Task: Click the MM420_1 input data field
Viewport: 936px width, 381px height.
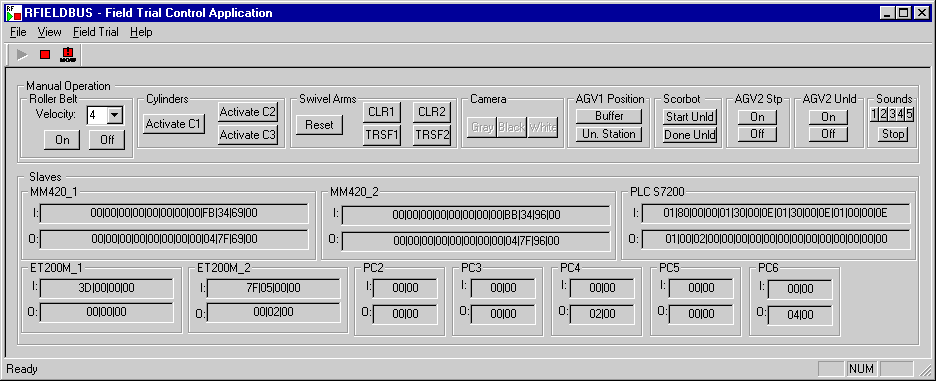Action: [x=174, y=213]
